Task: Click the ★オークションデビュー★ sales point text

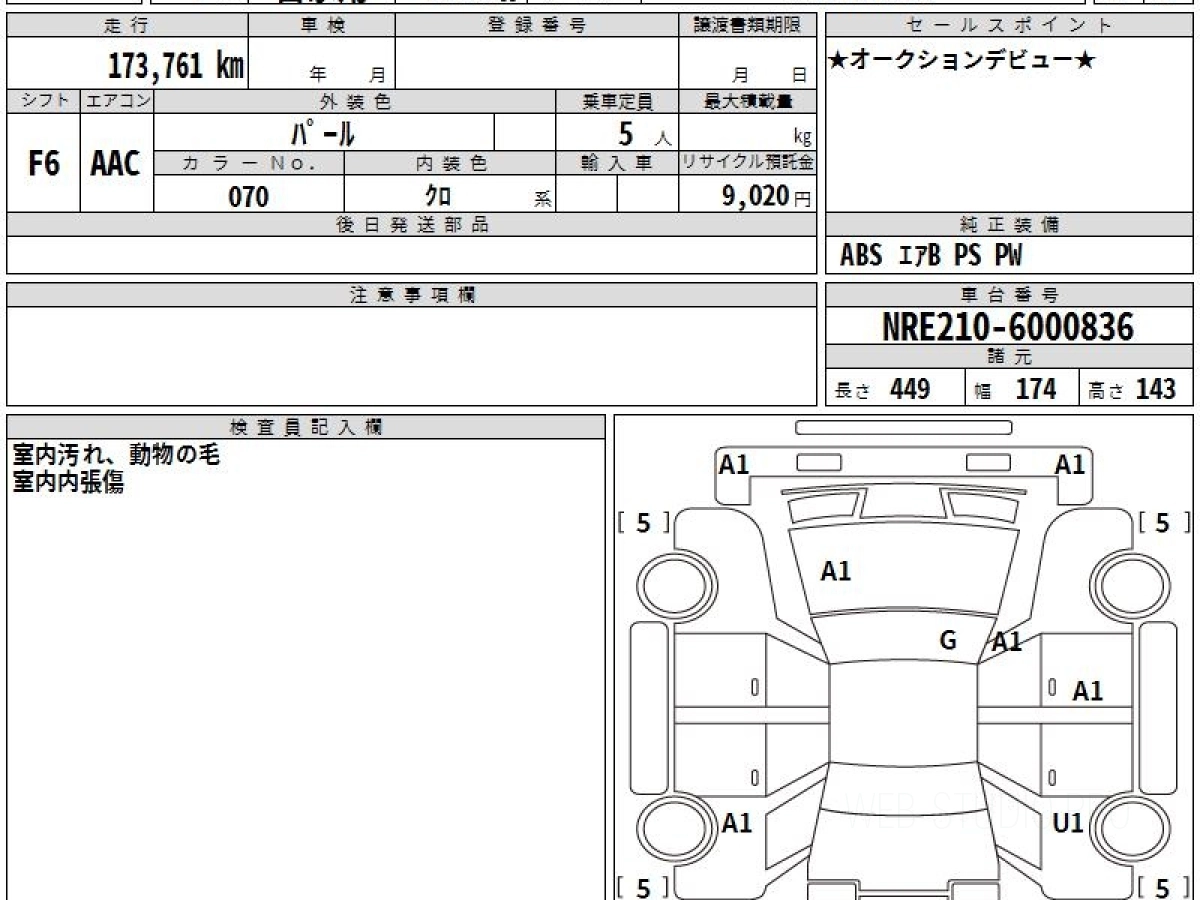Action: click(962, 61)
